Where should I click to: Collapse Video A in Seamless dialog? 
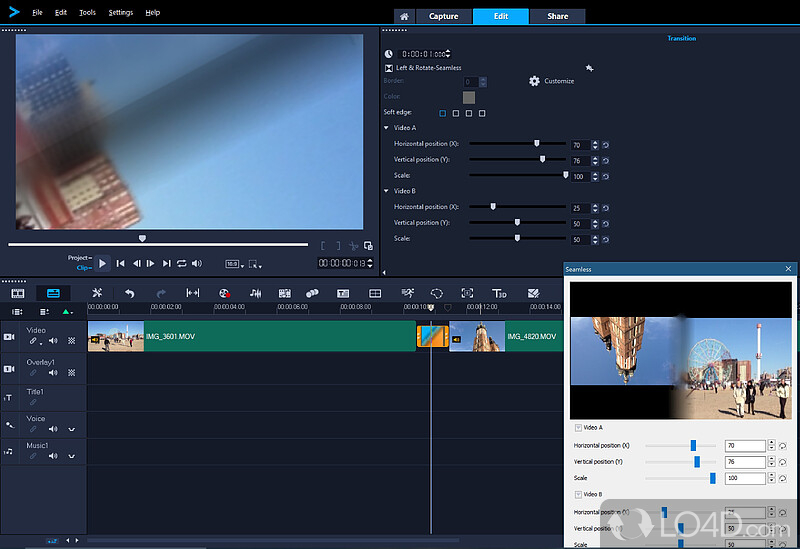click(x=578, y=428)
